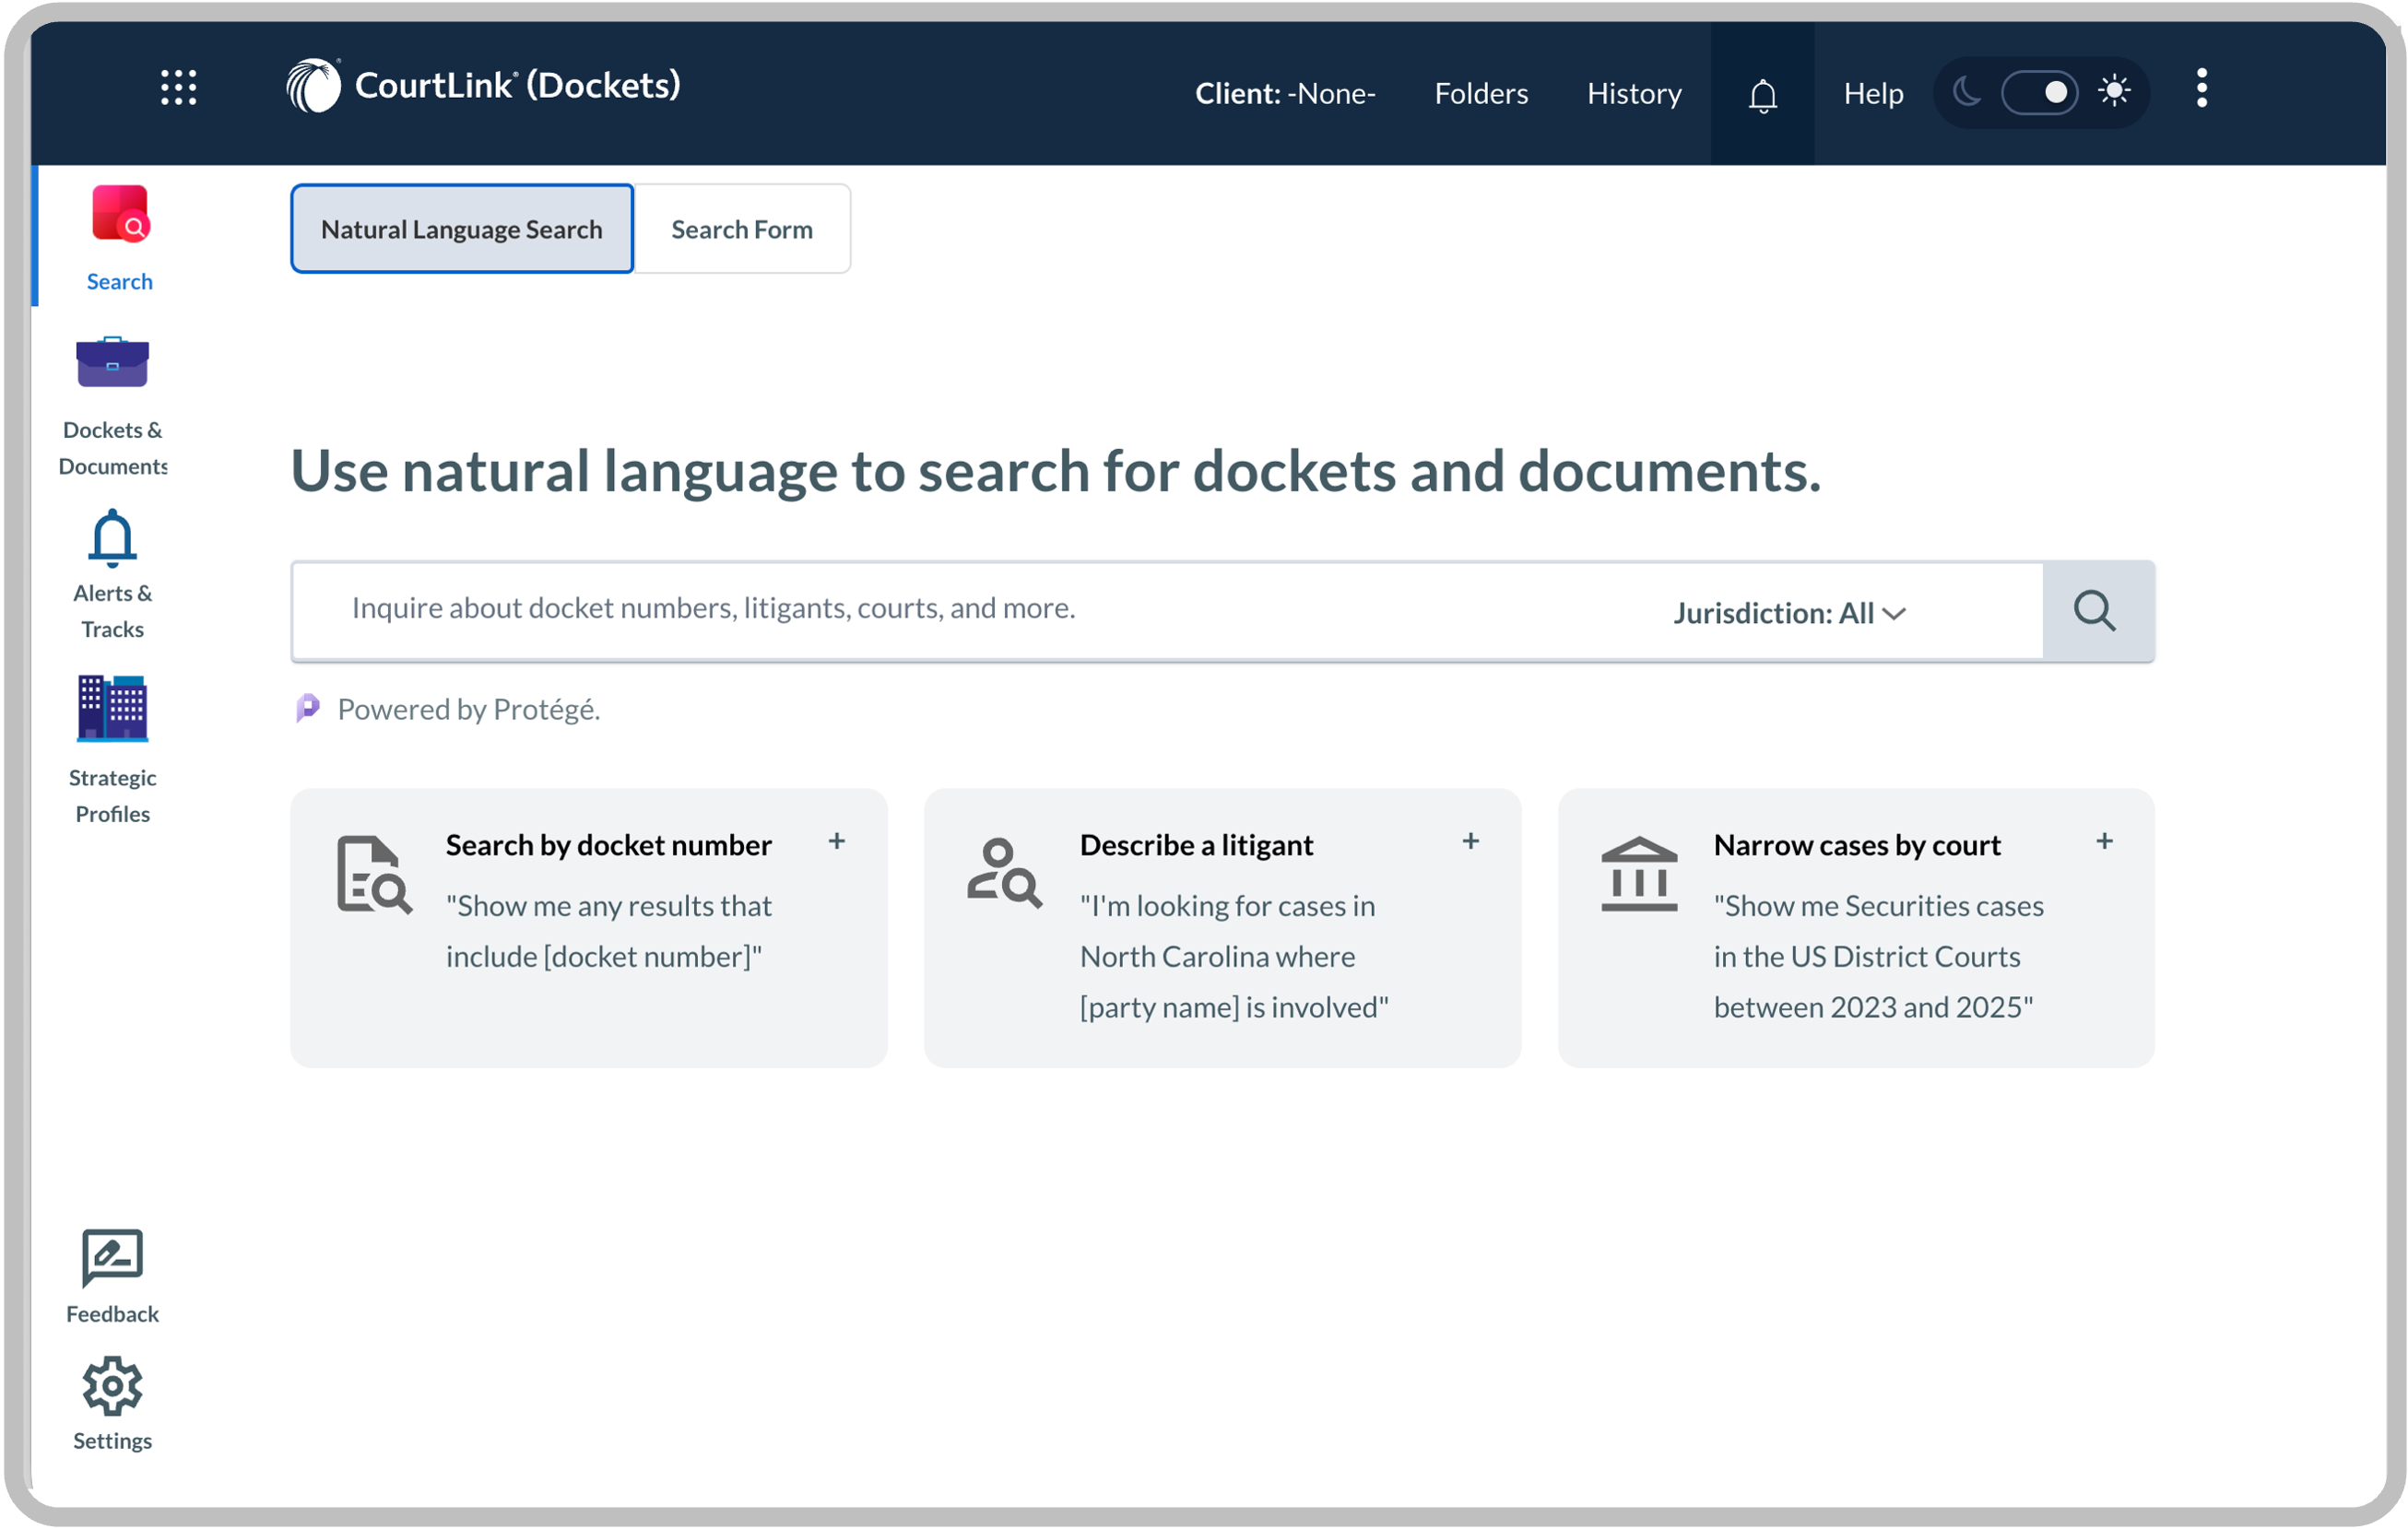
Task: Open the Dockets & Documents briefcase icon
Action: click(112, 363)
